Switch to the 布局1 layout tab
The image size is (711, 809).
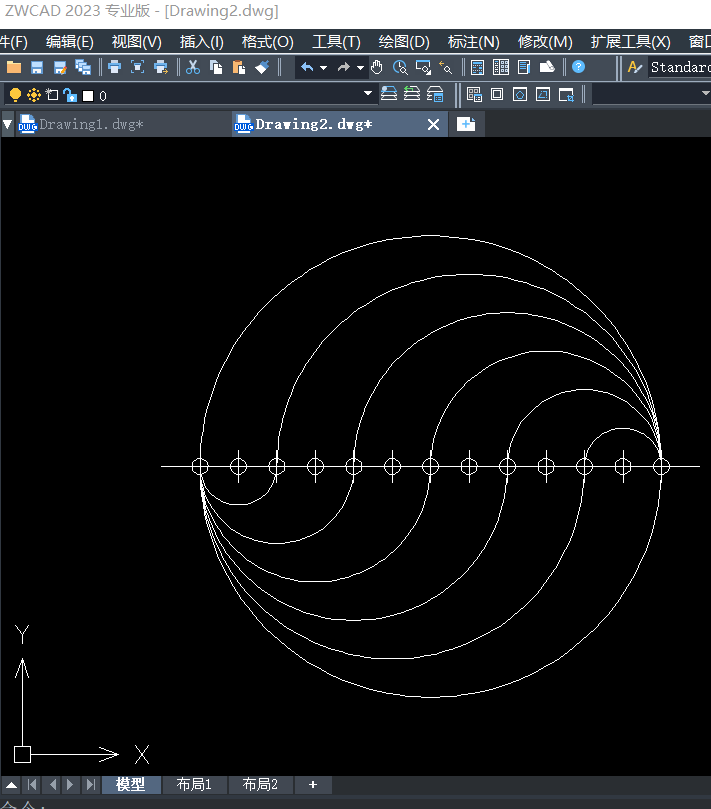[x=194, y=785]
